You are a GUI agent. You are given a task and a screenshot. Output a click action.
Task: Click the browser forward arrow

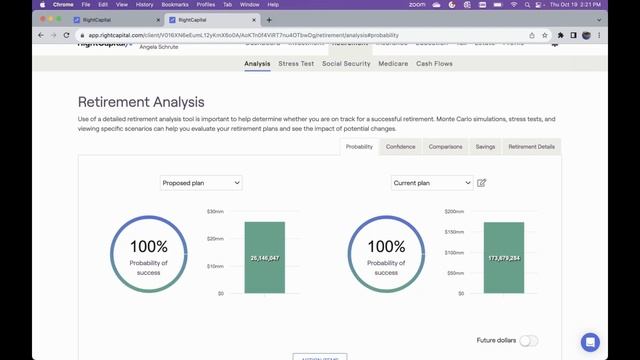click(x=53, y=36)
